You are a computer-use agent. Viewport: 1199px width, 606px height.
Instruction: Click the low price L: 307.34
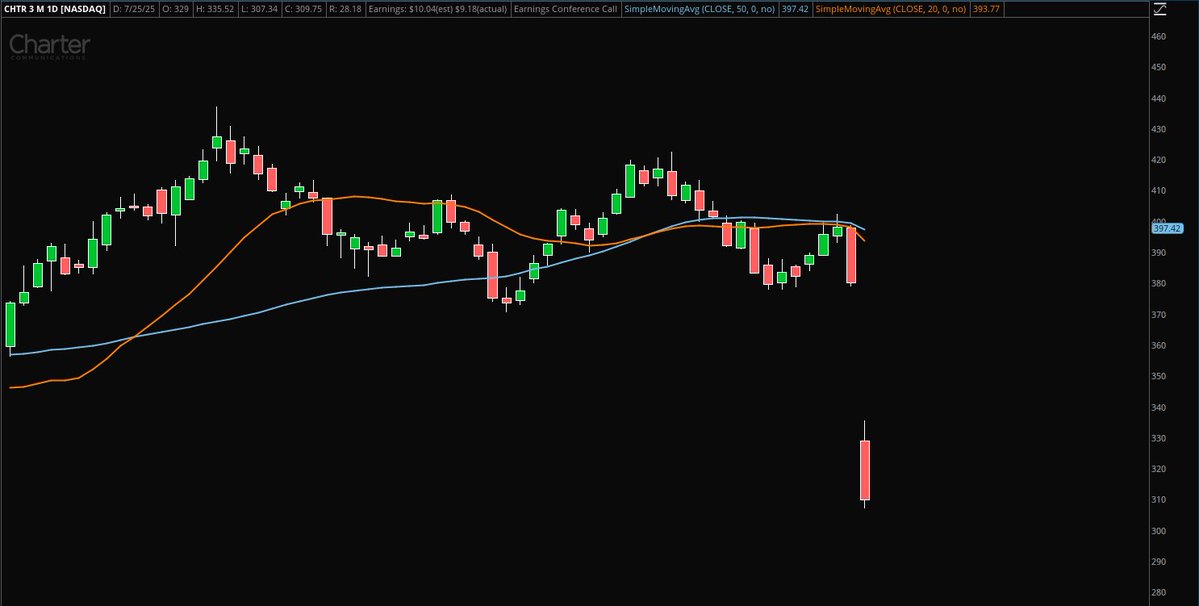point(260,9)
